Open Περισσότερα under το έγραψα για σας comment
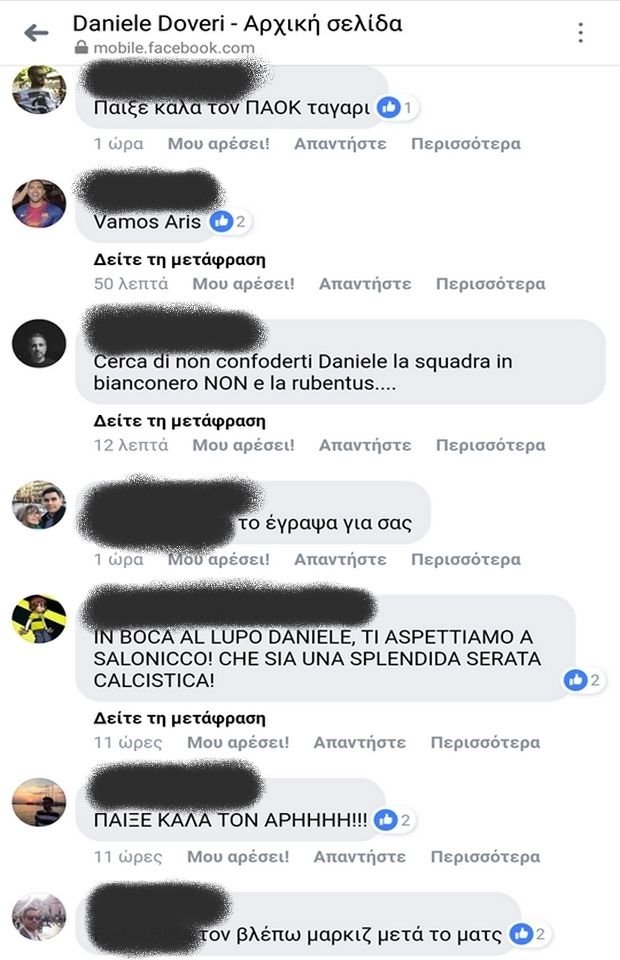 [x=466, y=560]
